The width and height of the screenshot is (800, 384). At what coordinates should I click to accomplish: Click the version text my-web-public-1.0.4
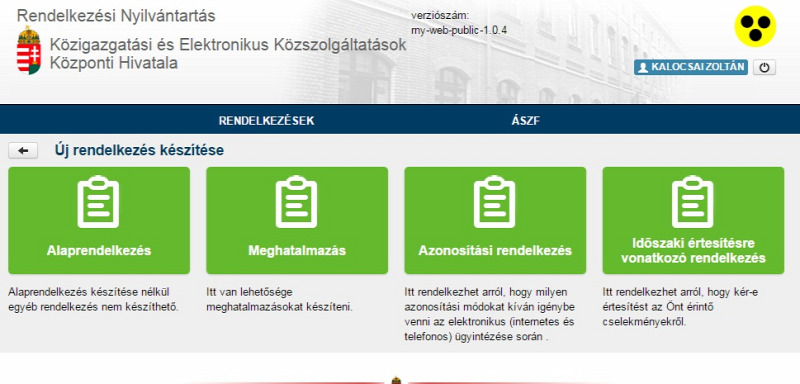coord(459,30)
